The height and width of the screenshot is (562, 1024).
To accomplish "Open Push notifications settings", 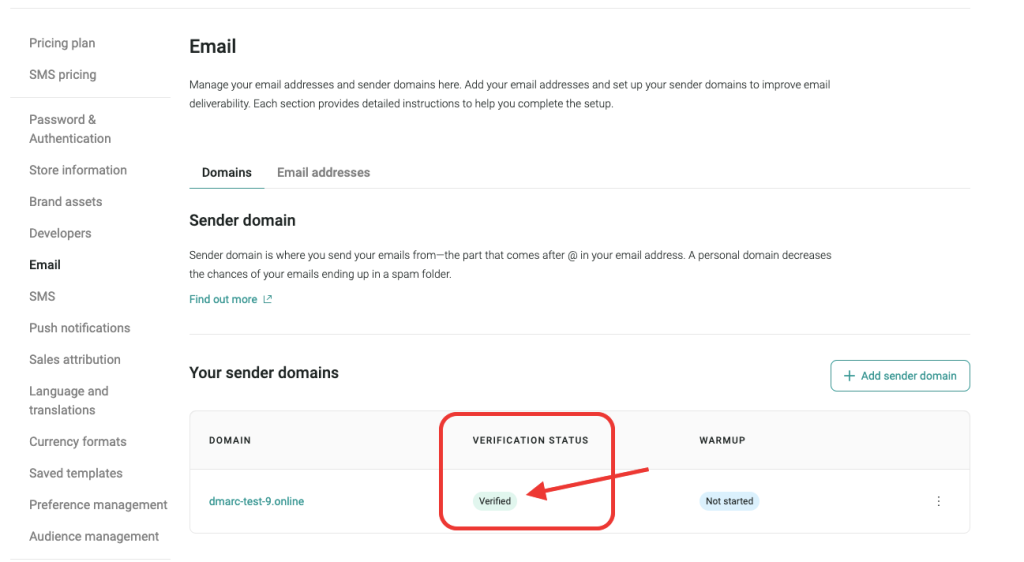I will pos(79,328).
